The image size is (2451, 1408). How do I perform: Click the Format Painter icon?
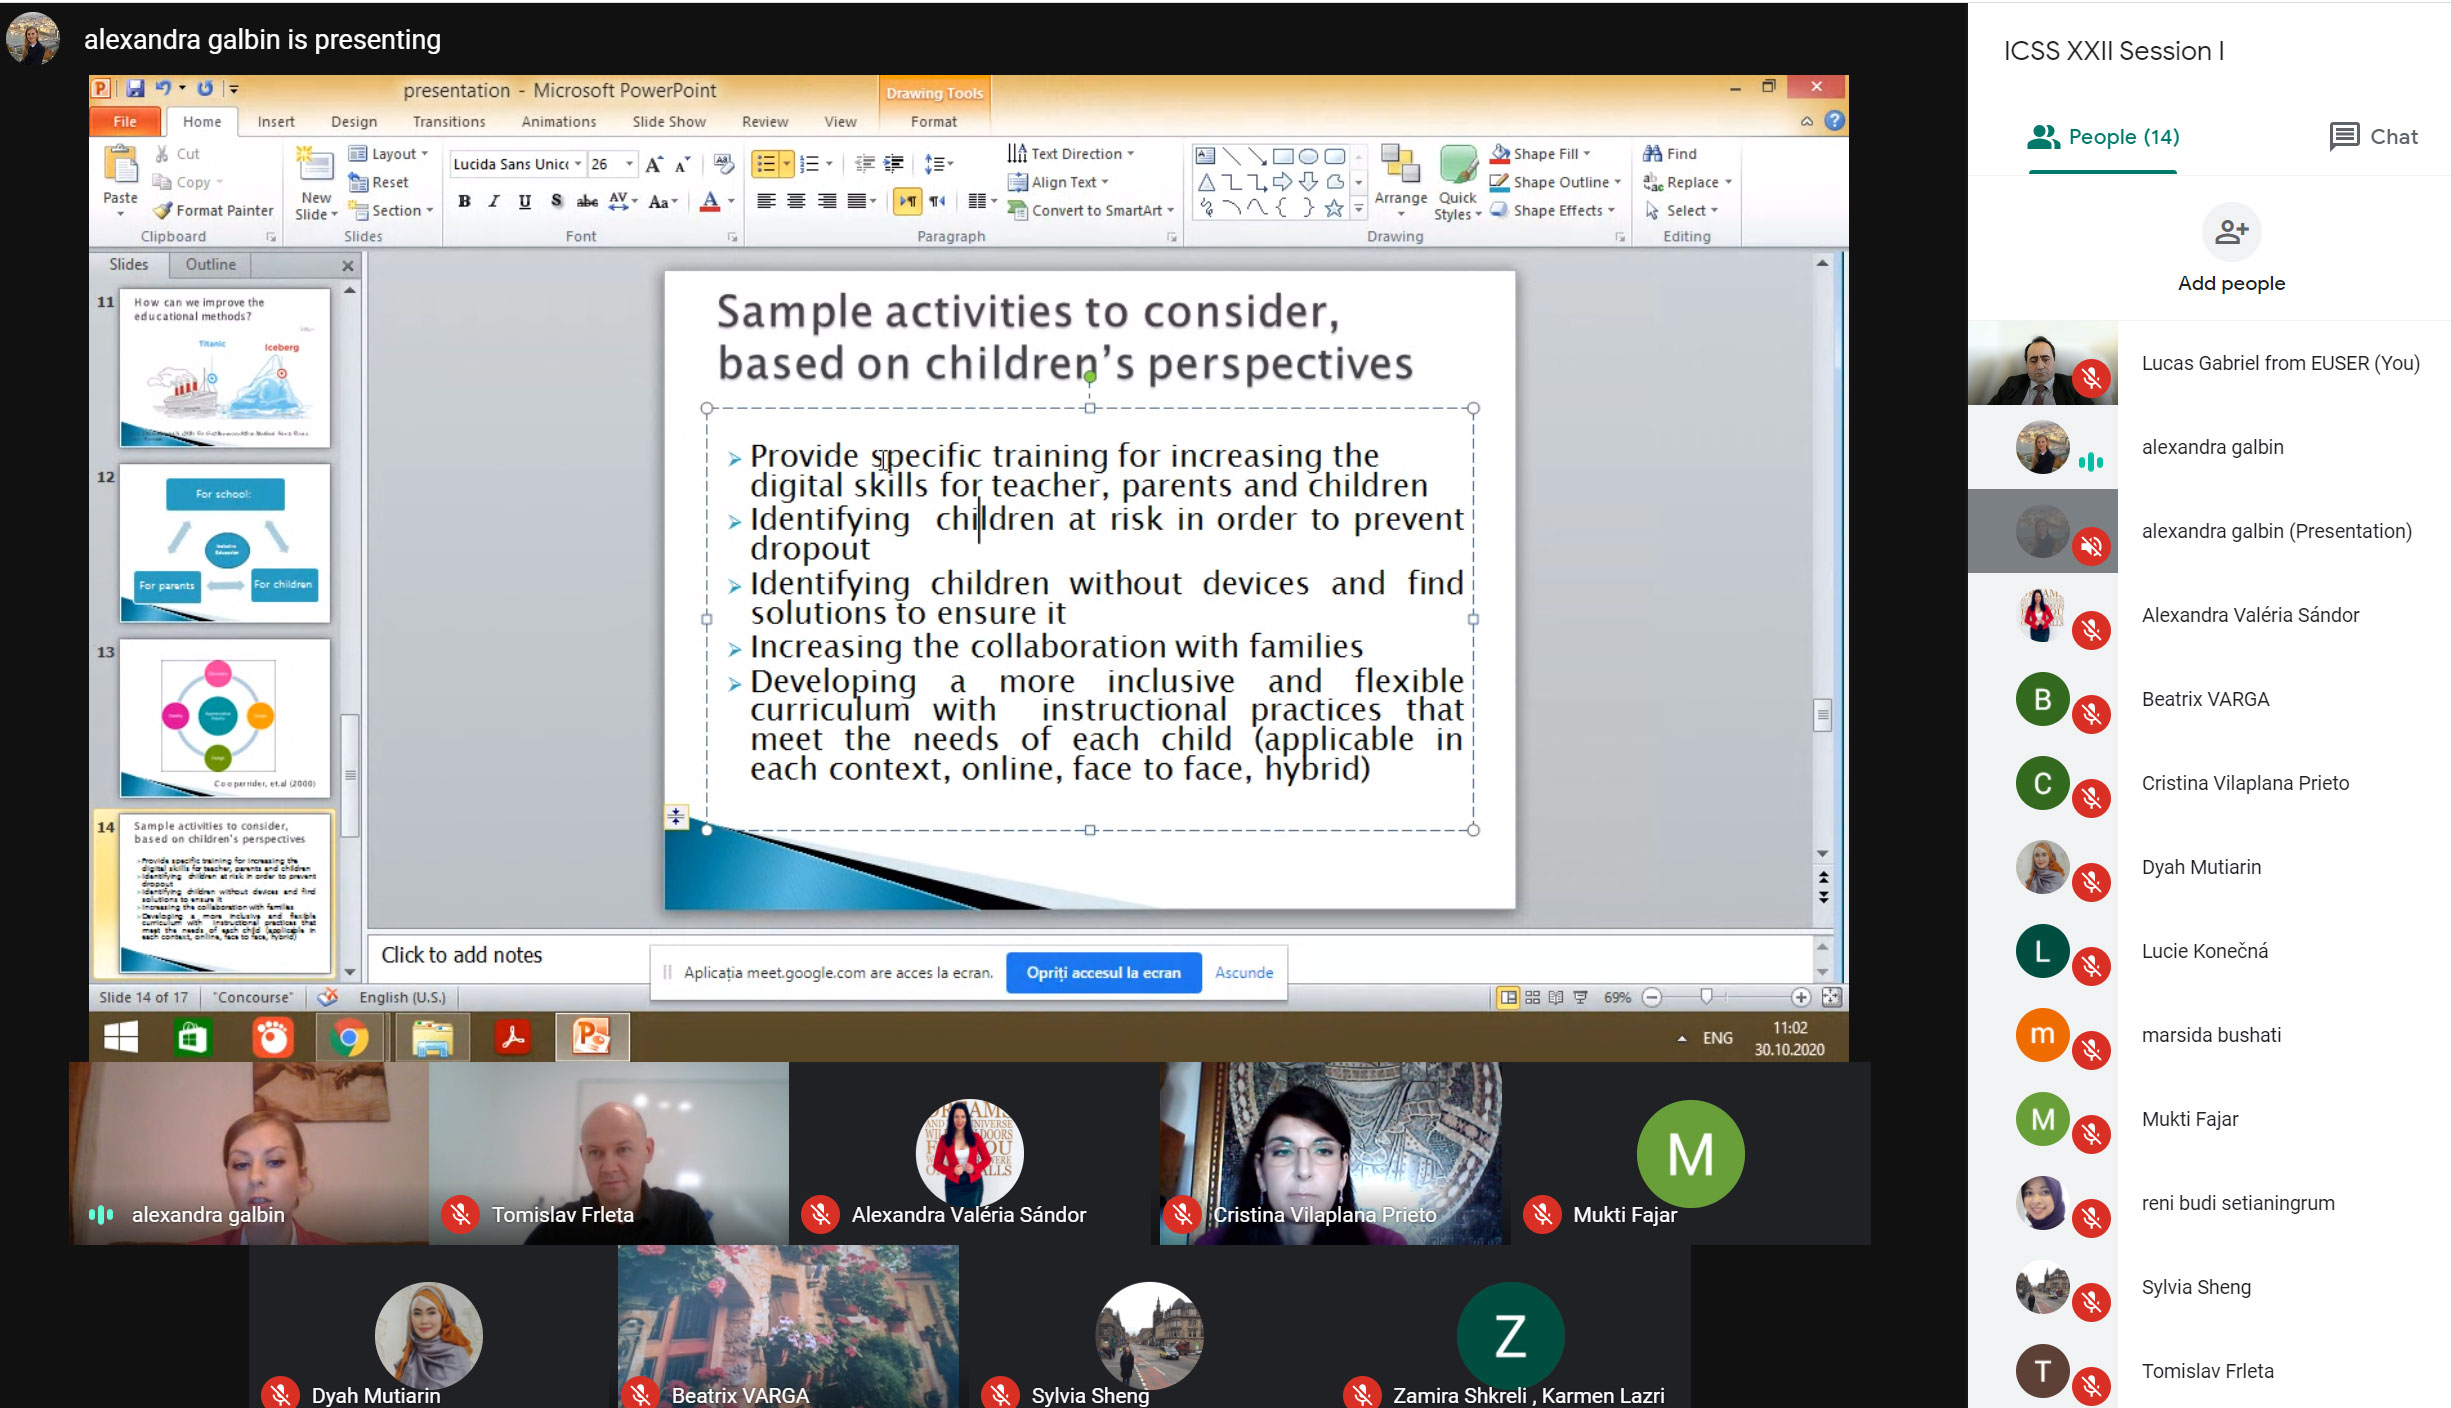click(x=164, y=210)
